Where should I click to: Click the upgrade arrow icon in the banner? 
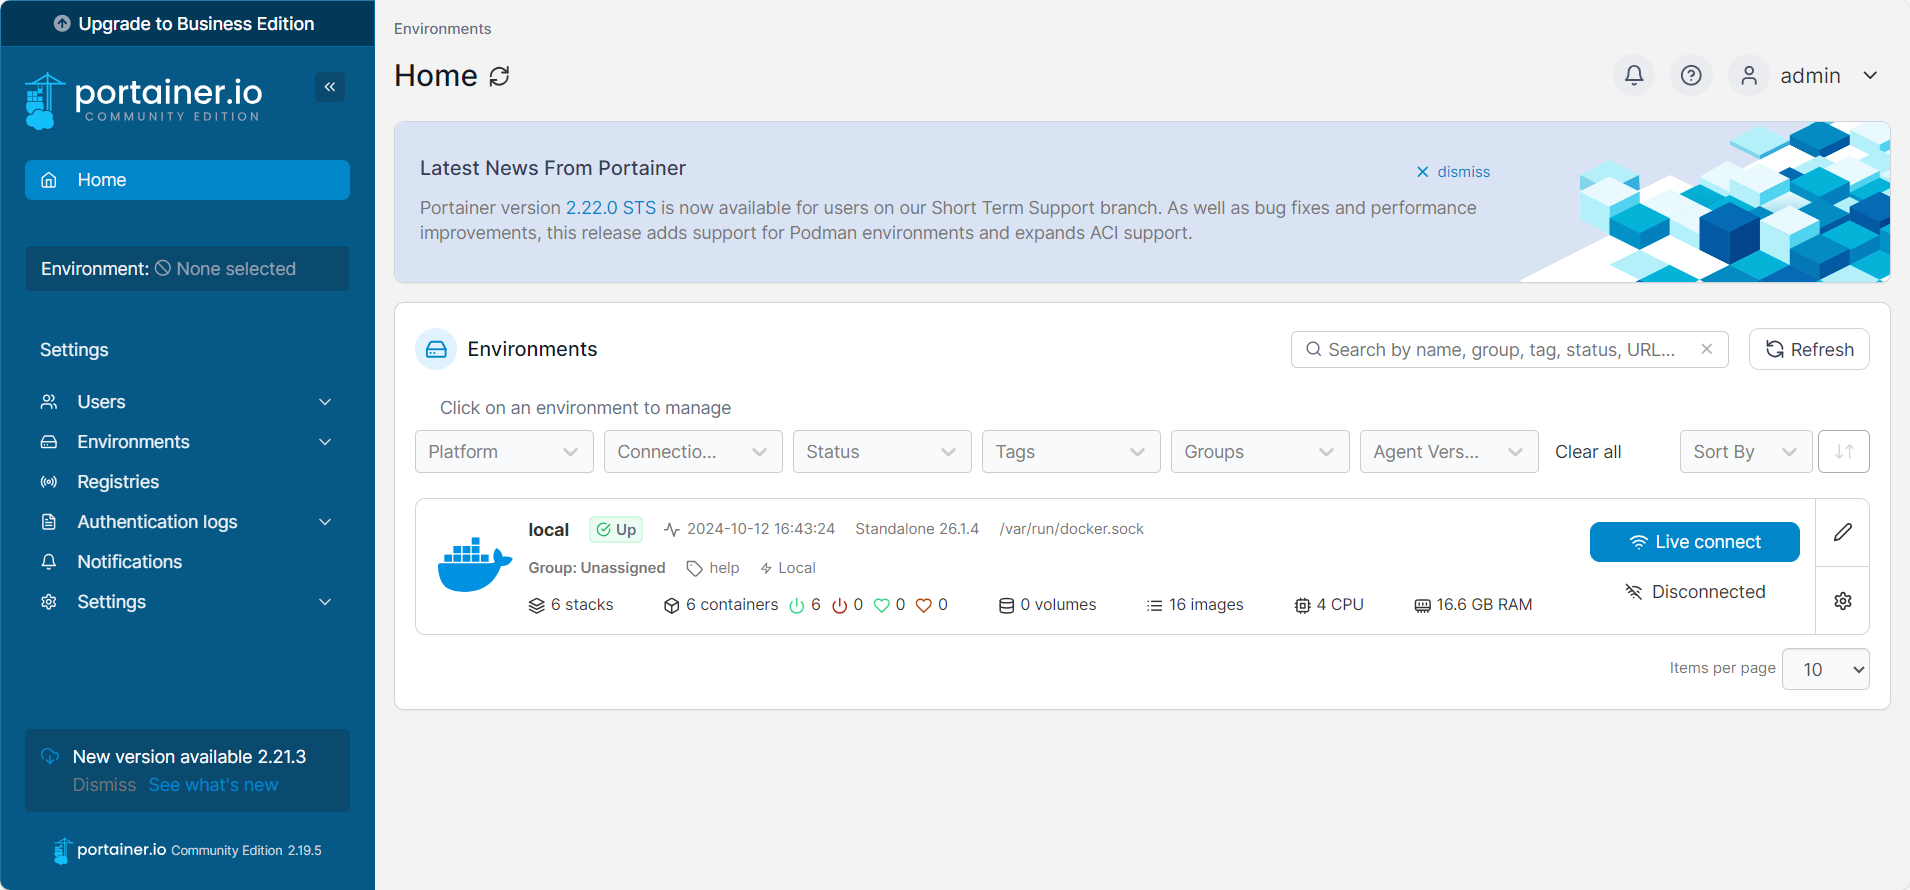coord(62,23)
